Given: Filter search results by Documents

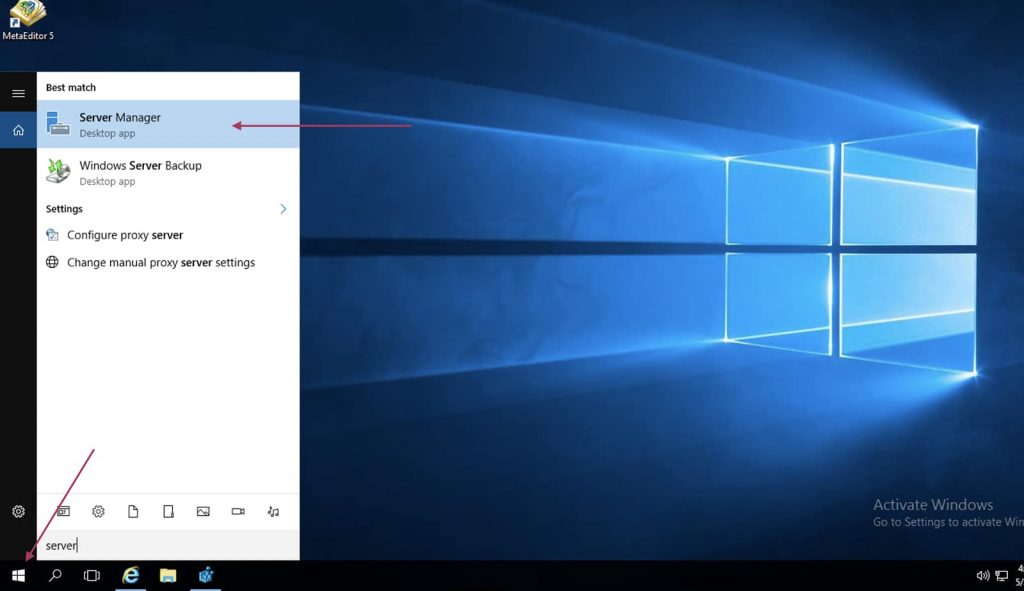Looking at the screenshot, I should (133, 511).
